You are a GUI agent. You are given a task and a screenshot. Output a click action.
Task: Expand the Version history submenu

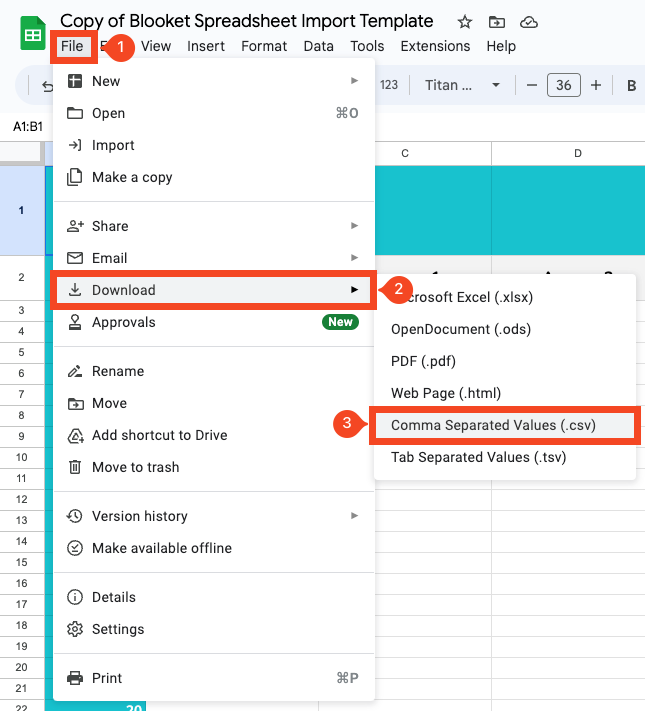pos(214,516)
